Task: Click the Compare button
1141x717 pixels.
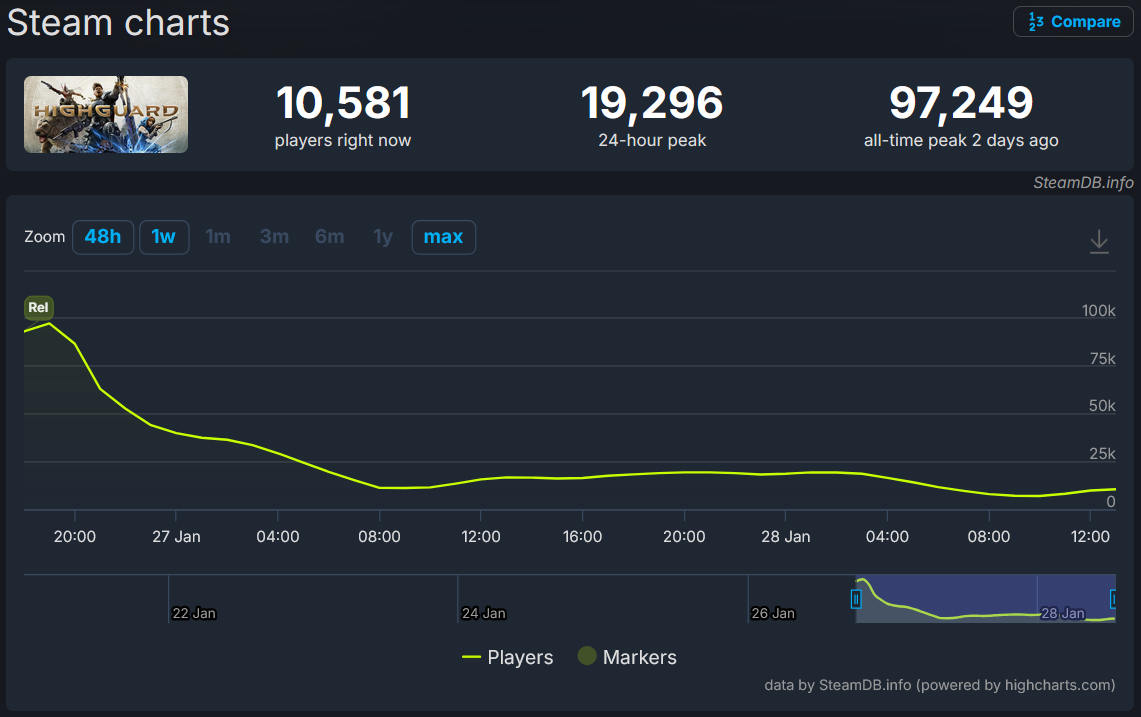Action: click(1073, 22)
